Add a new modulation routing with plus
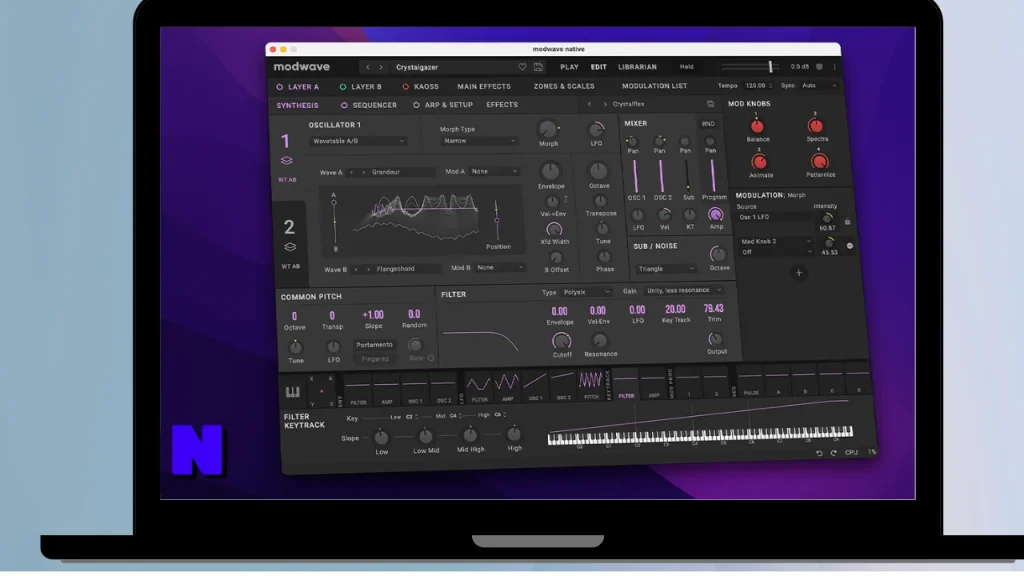The height and width of the screenshot is (576, 1024). click(799, 273)
